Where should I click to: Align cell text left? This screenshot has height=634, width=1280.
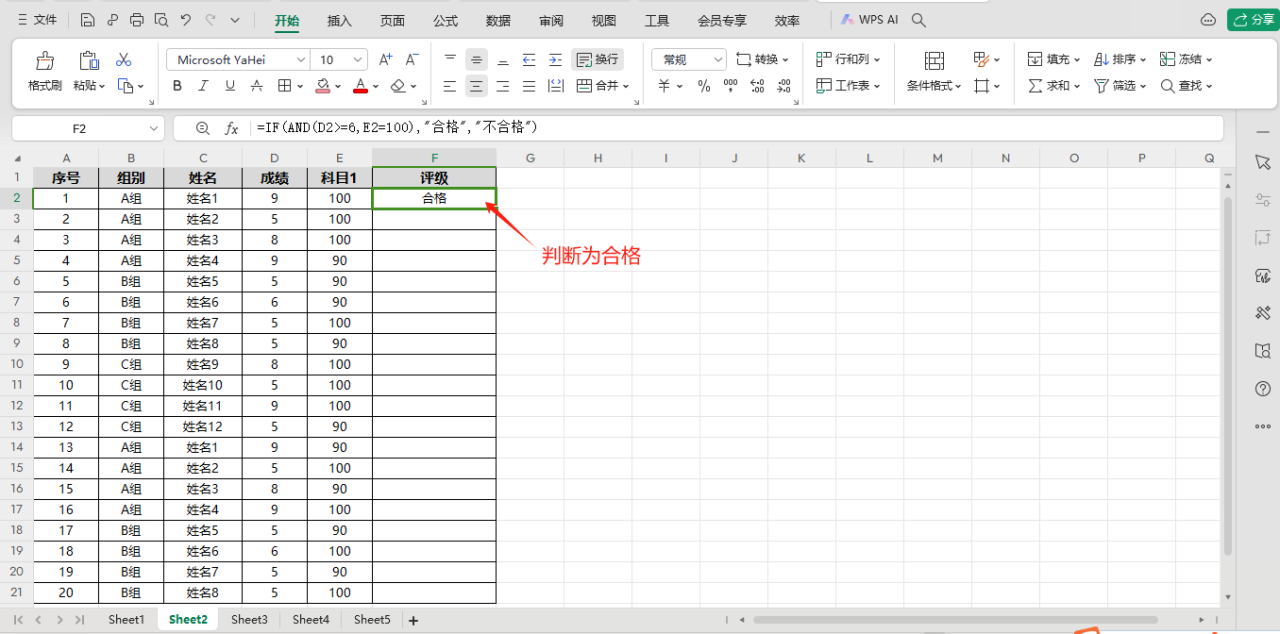click(450, 86)
